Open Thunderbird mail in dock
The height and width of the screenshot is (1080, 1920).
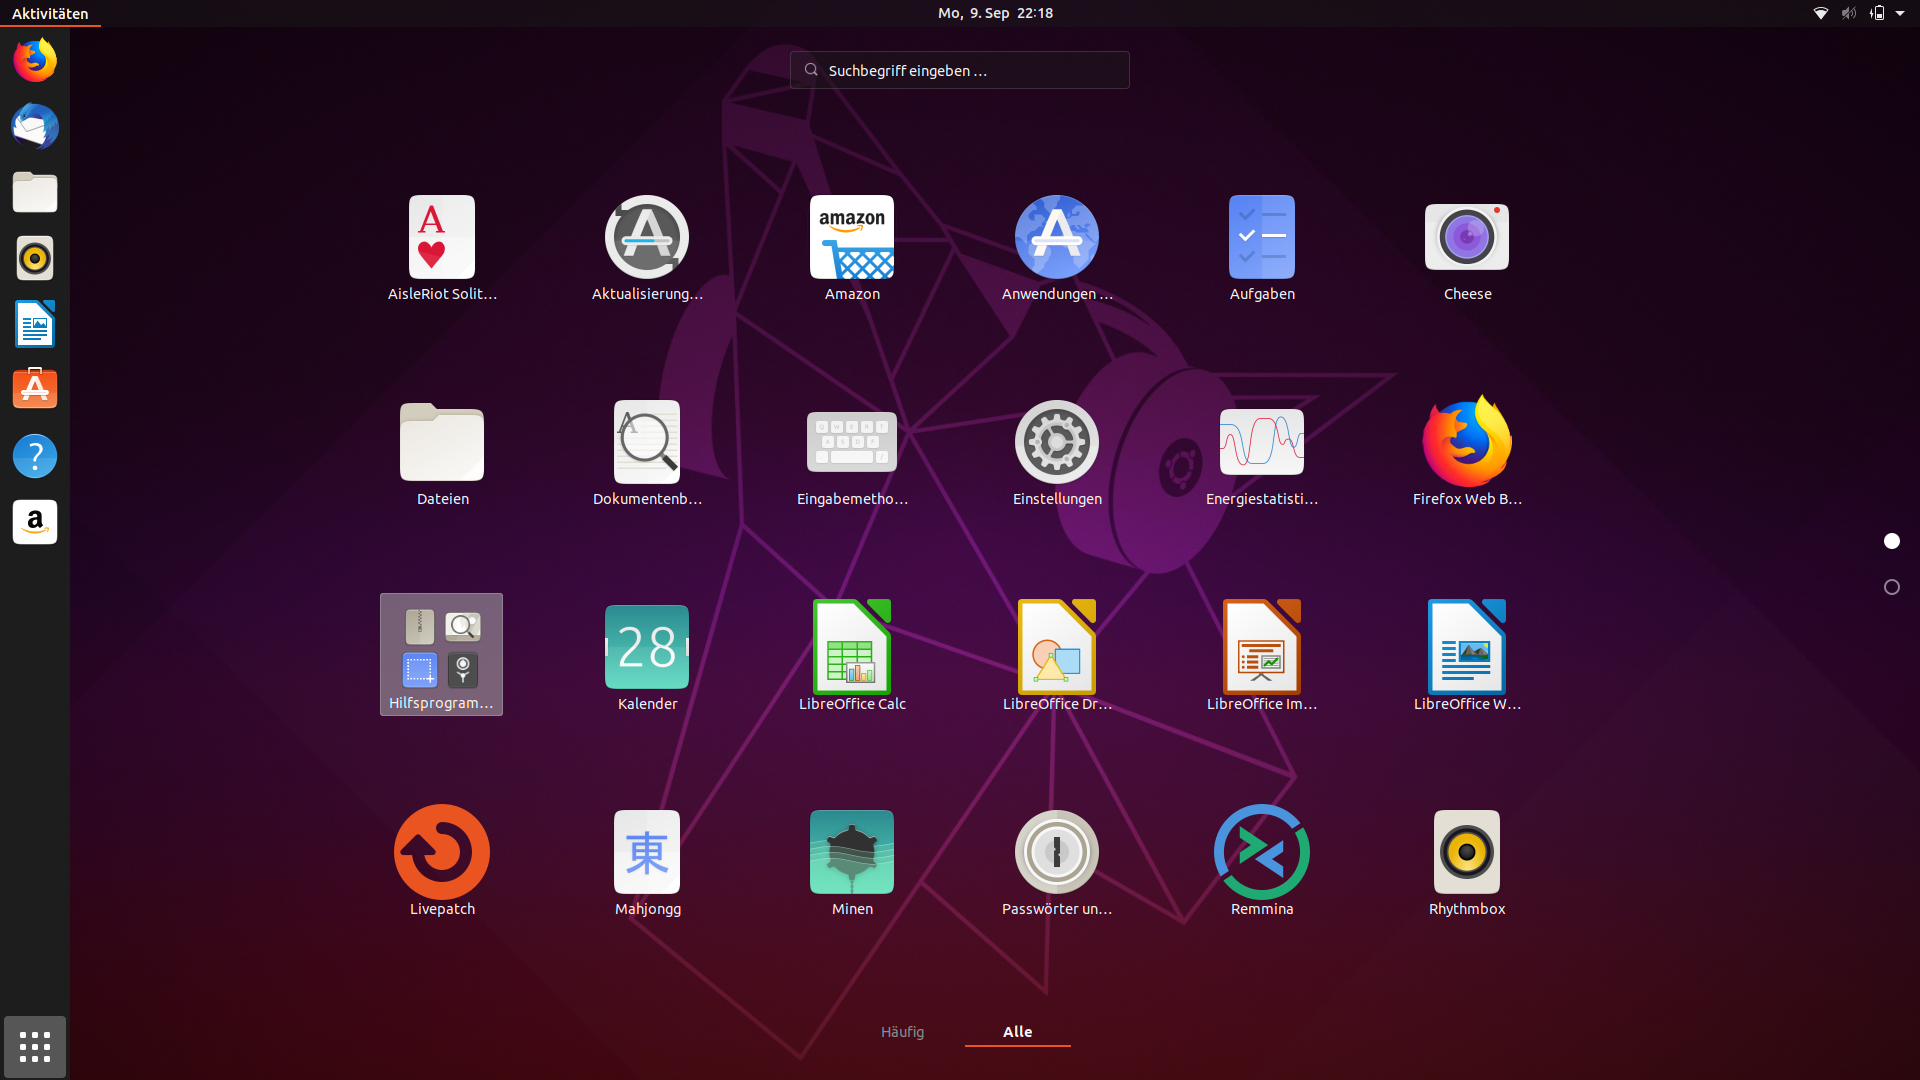(35, 127)
